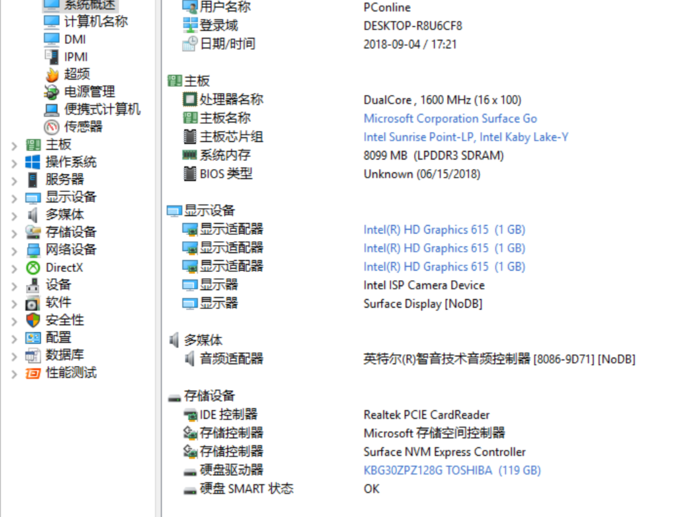Open first Intel HD Graphics 615 link
Screen dimensions: 700x517
coord(444,229)
